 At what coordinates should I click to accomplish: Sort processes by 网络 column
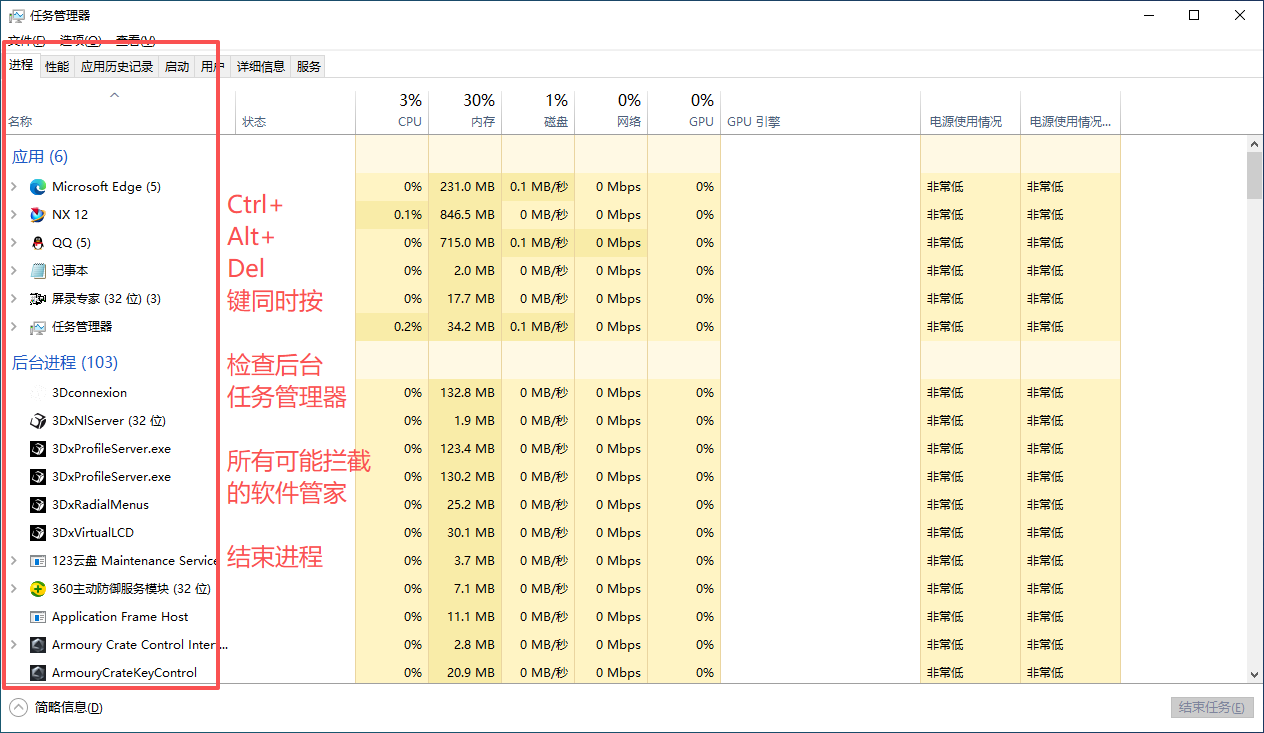pos(611,112)
